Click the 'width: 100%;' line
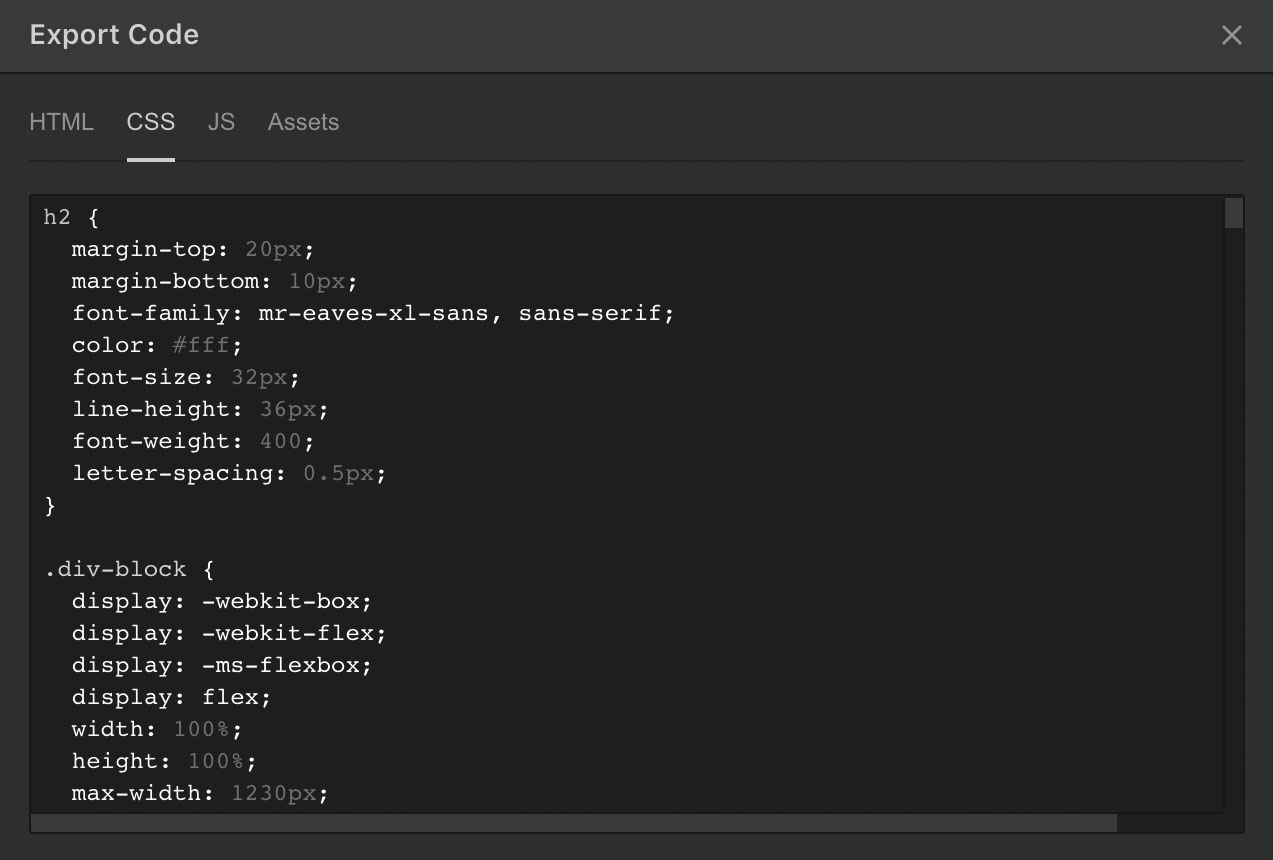Image resolution: width=1273 pixels, height=860 pixels. click(157, 729)
